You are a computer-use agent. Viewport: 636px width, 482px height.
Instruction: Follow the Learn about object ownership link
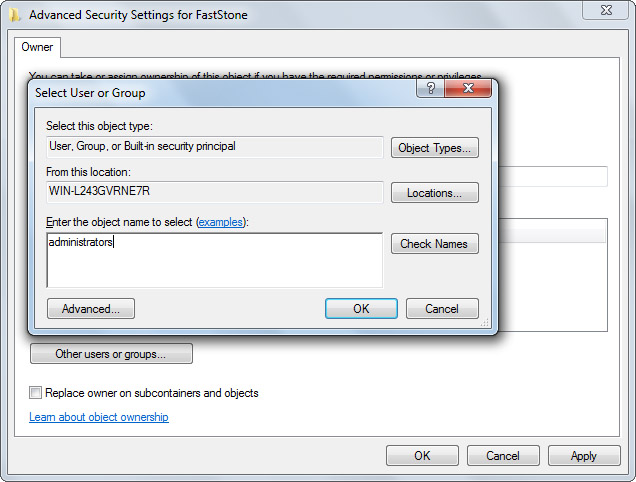(x=99, y=417)
